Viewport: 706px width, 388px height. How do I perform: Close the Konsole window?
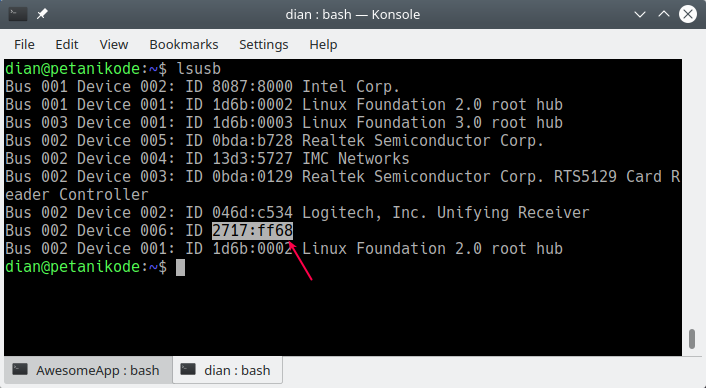pyautogui.click(x=688, y=14)
